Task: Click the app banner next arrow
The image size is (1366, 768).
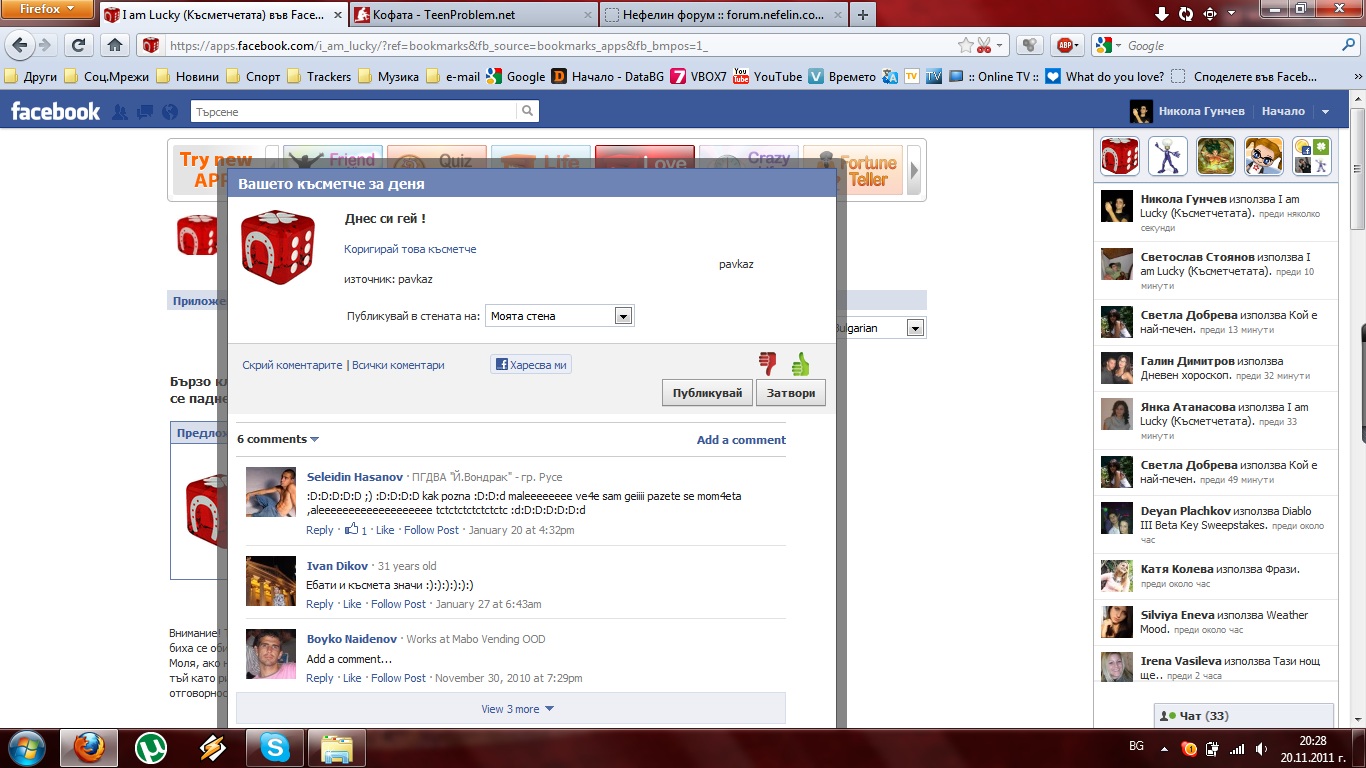Action: (x=914, y=170)
